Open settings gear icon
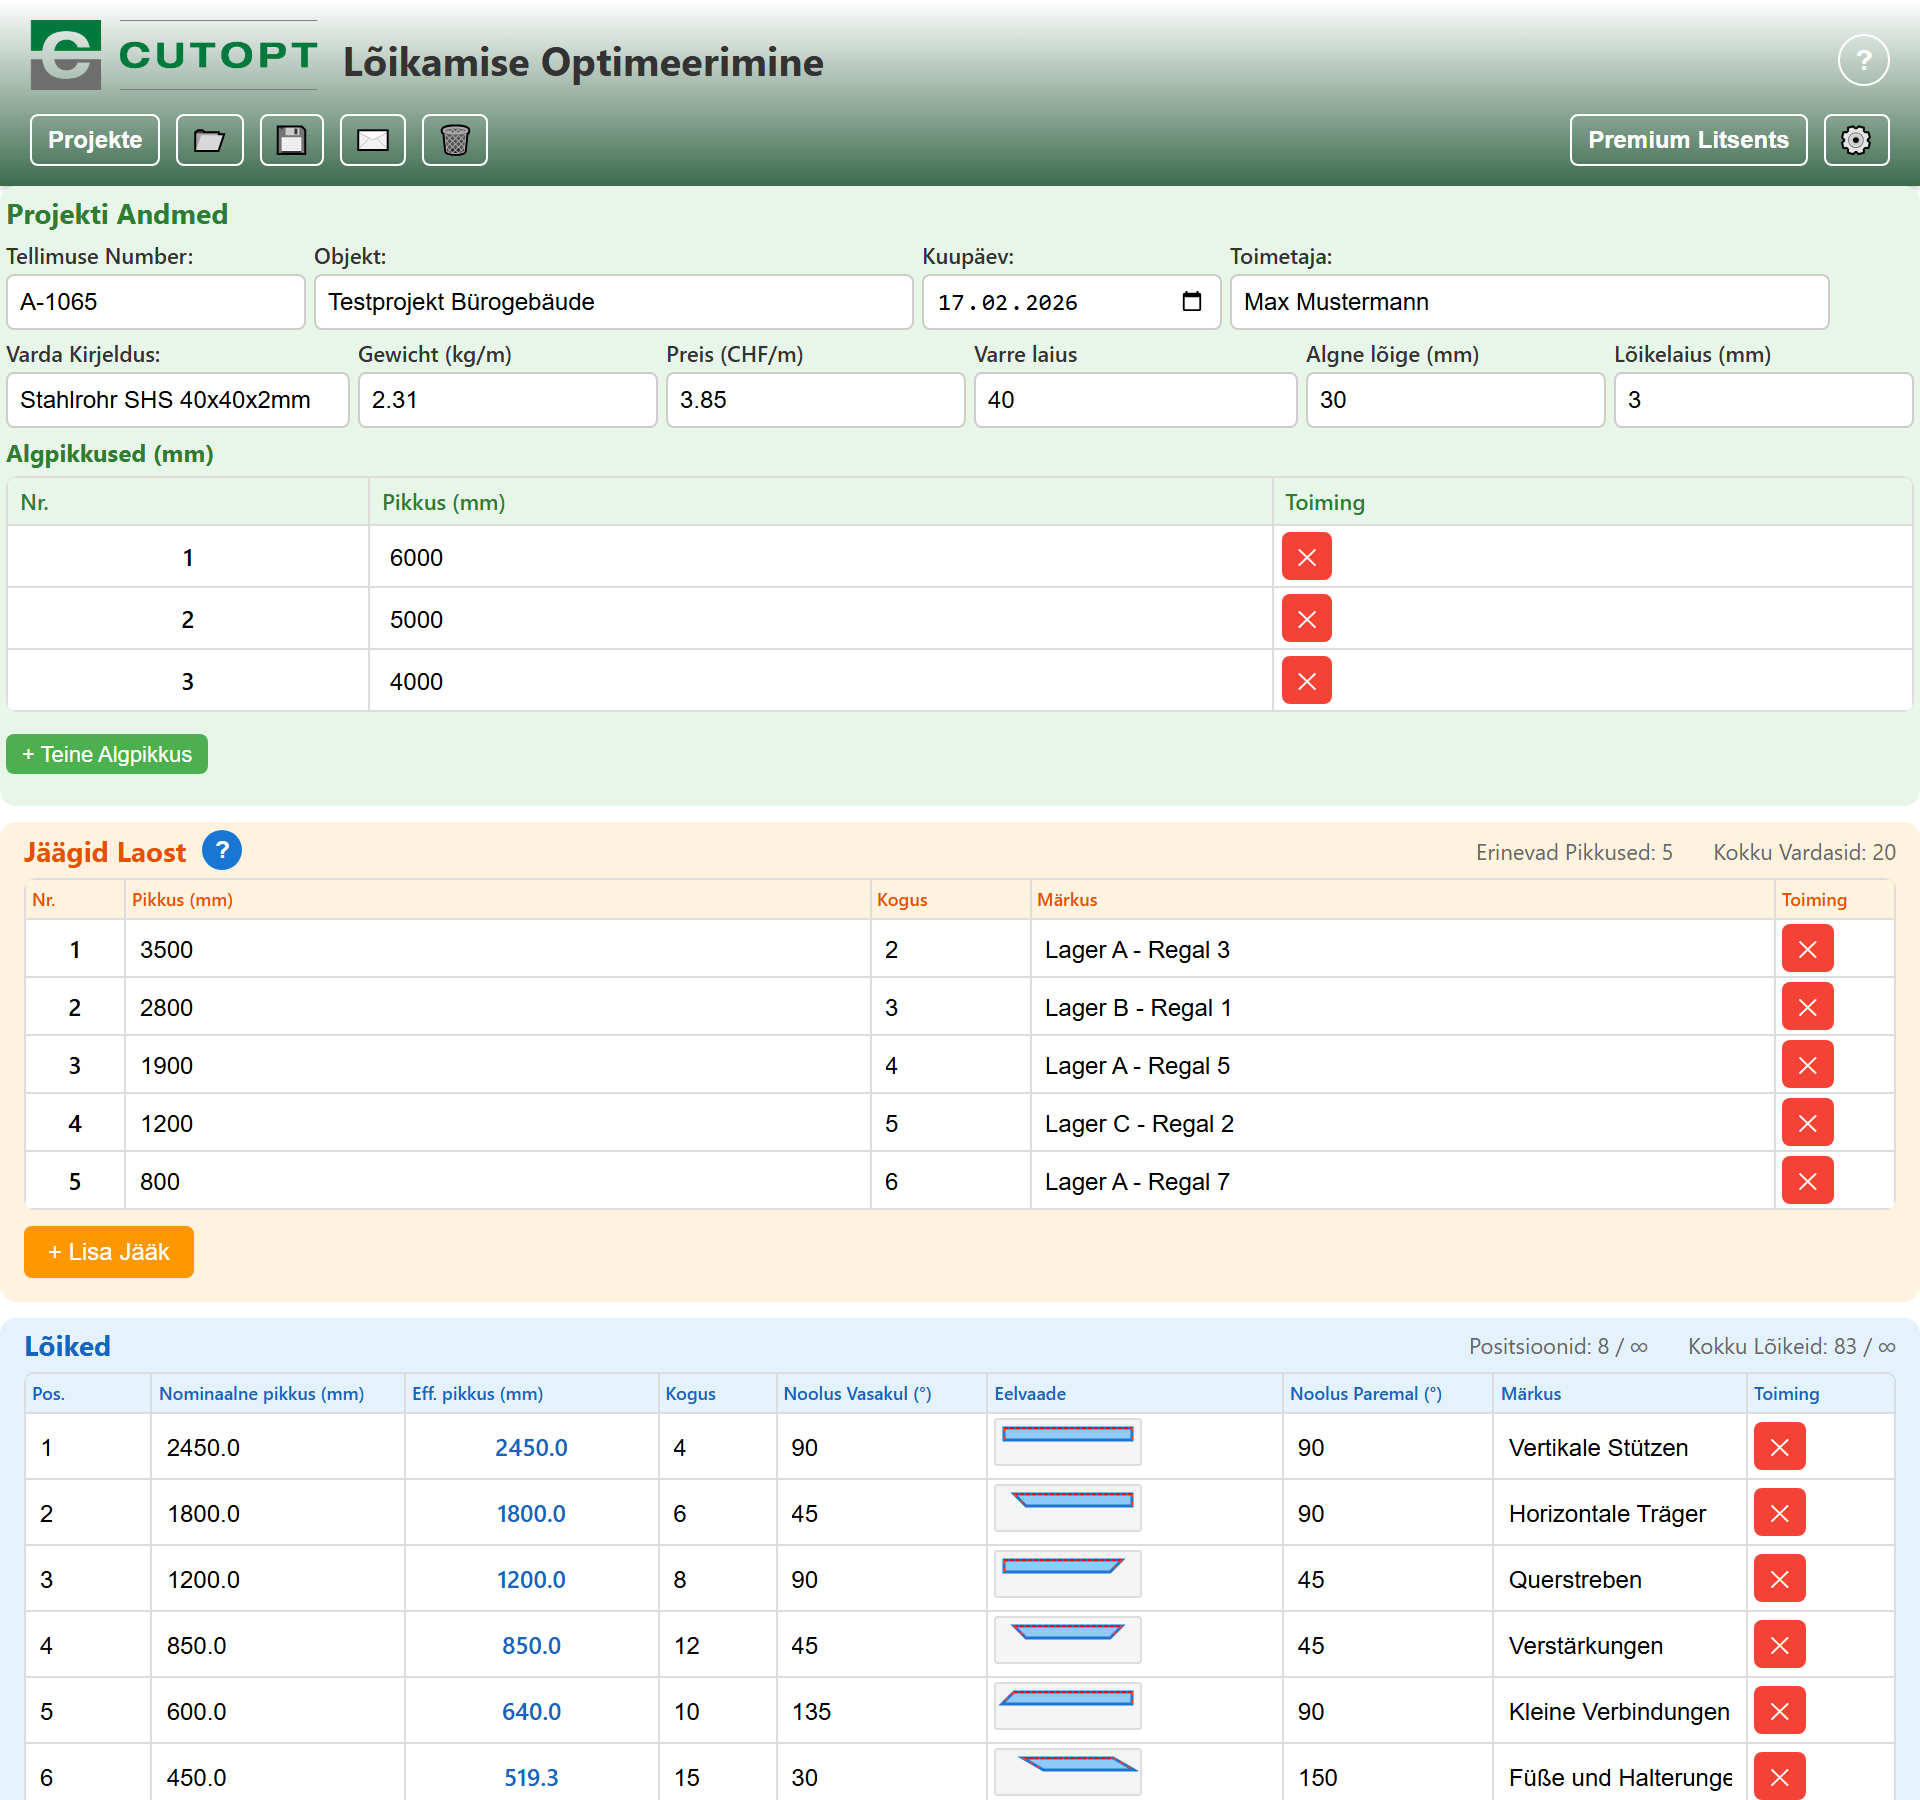This screenshot has height=1800, width=1920. click(1856, 140)
